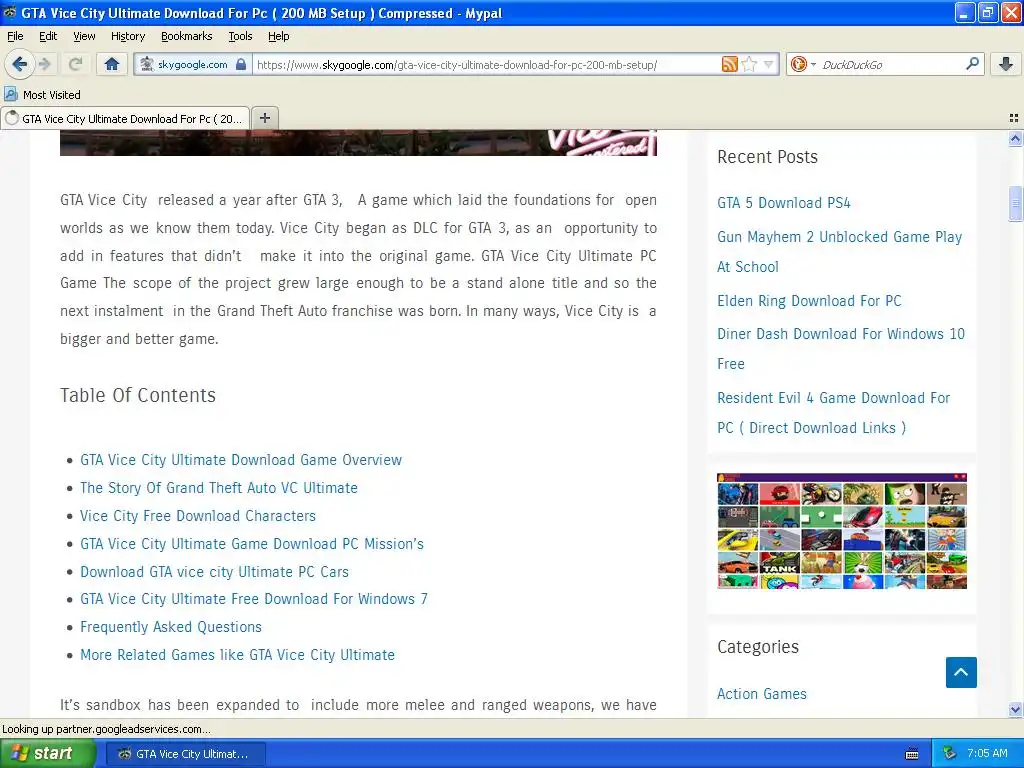Click the DuckDuckGo search input field

tap(890, 64)
